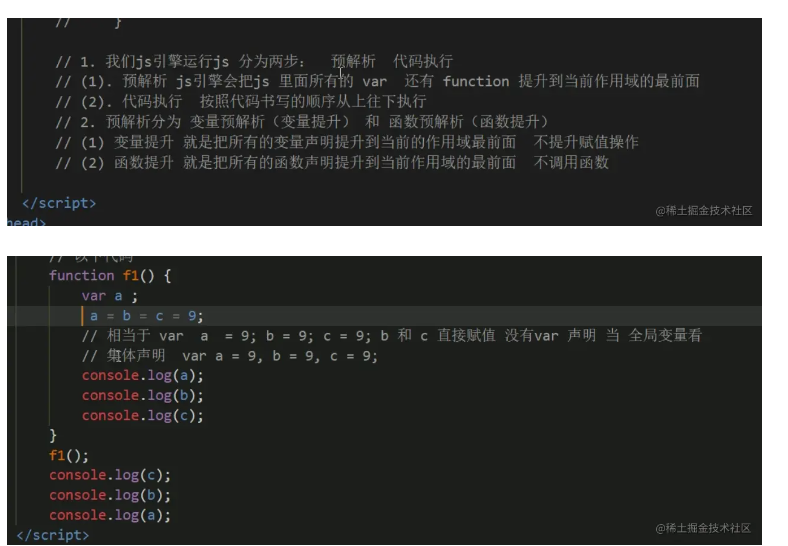Click console.log(c) after the f1() call
Screen dimensions: 788x546
110,476
